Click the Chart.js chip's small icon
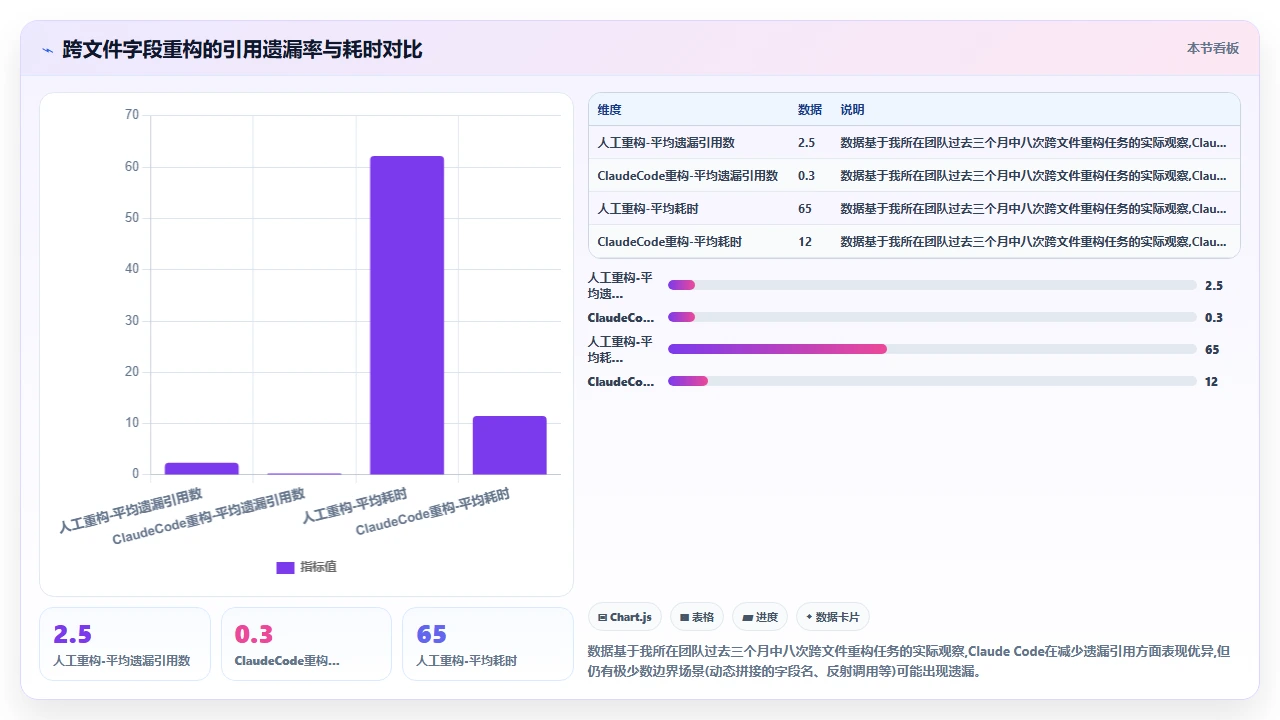Screen dimensions: 1280x720 coord(602,618)
